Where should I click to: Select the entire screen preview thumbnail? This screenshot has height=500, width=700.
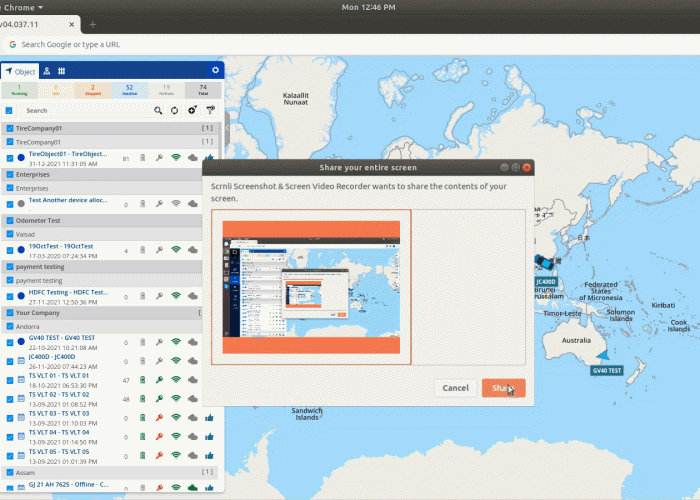coord(310,288)
